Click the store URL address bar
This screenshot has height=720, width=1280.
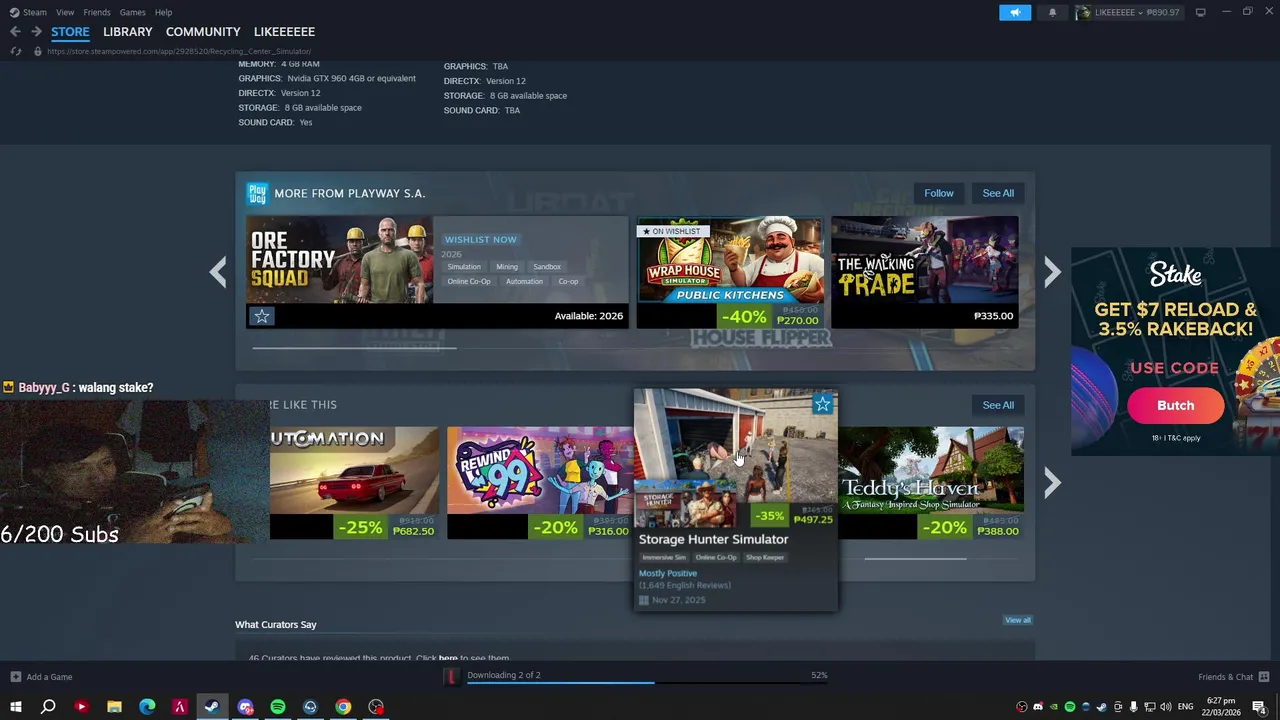pyautogui.click(x=179, y=51)
